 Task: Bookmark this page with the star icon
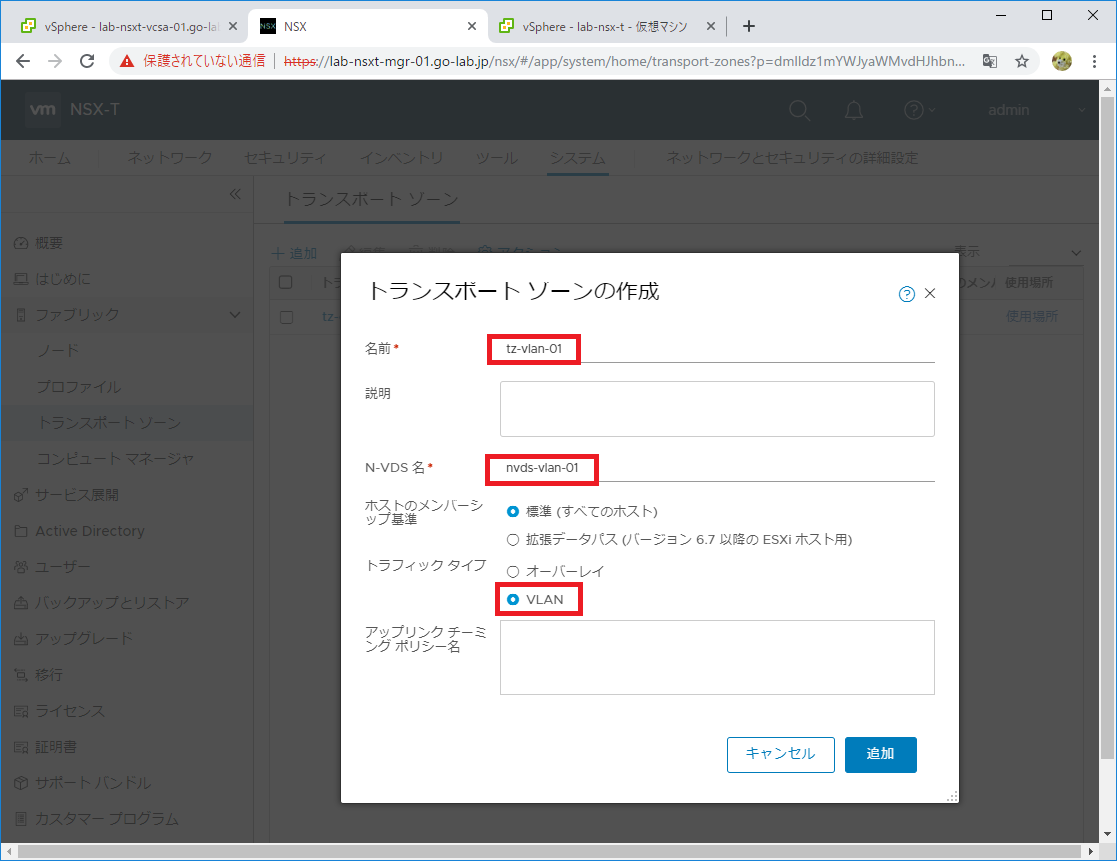(1022, 61)
